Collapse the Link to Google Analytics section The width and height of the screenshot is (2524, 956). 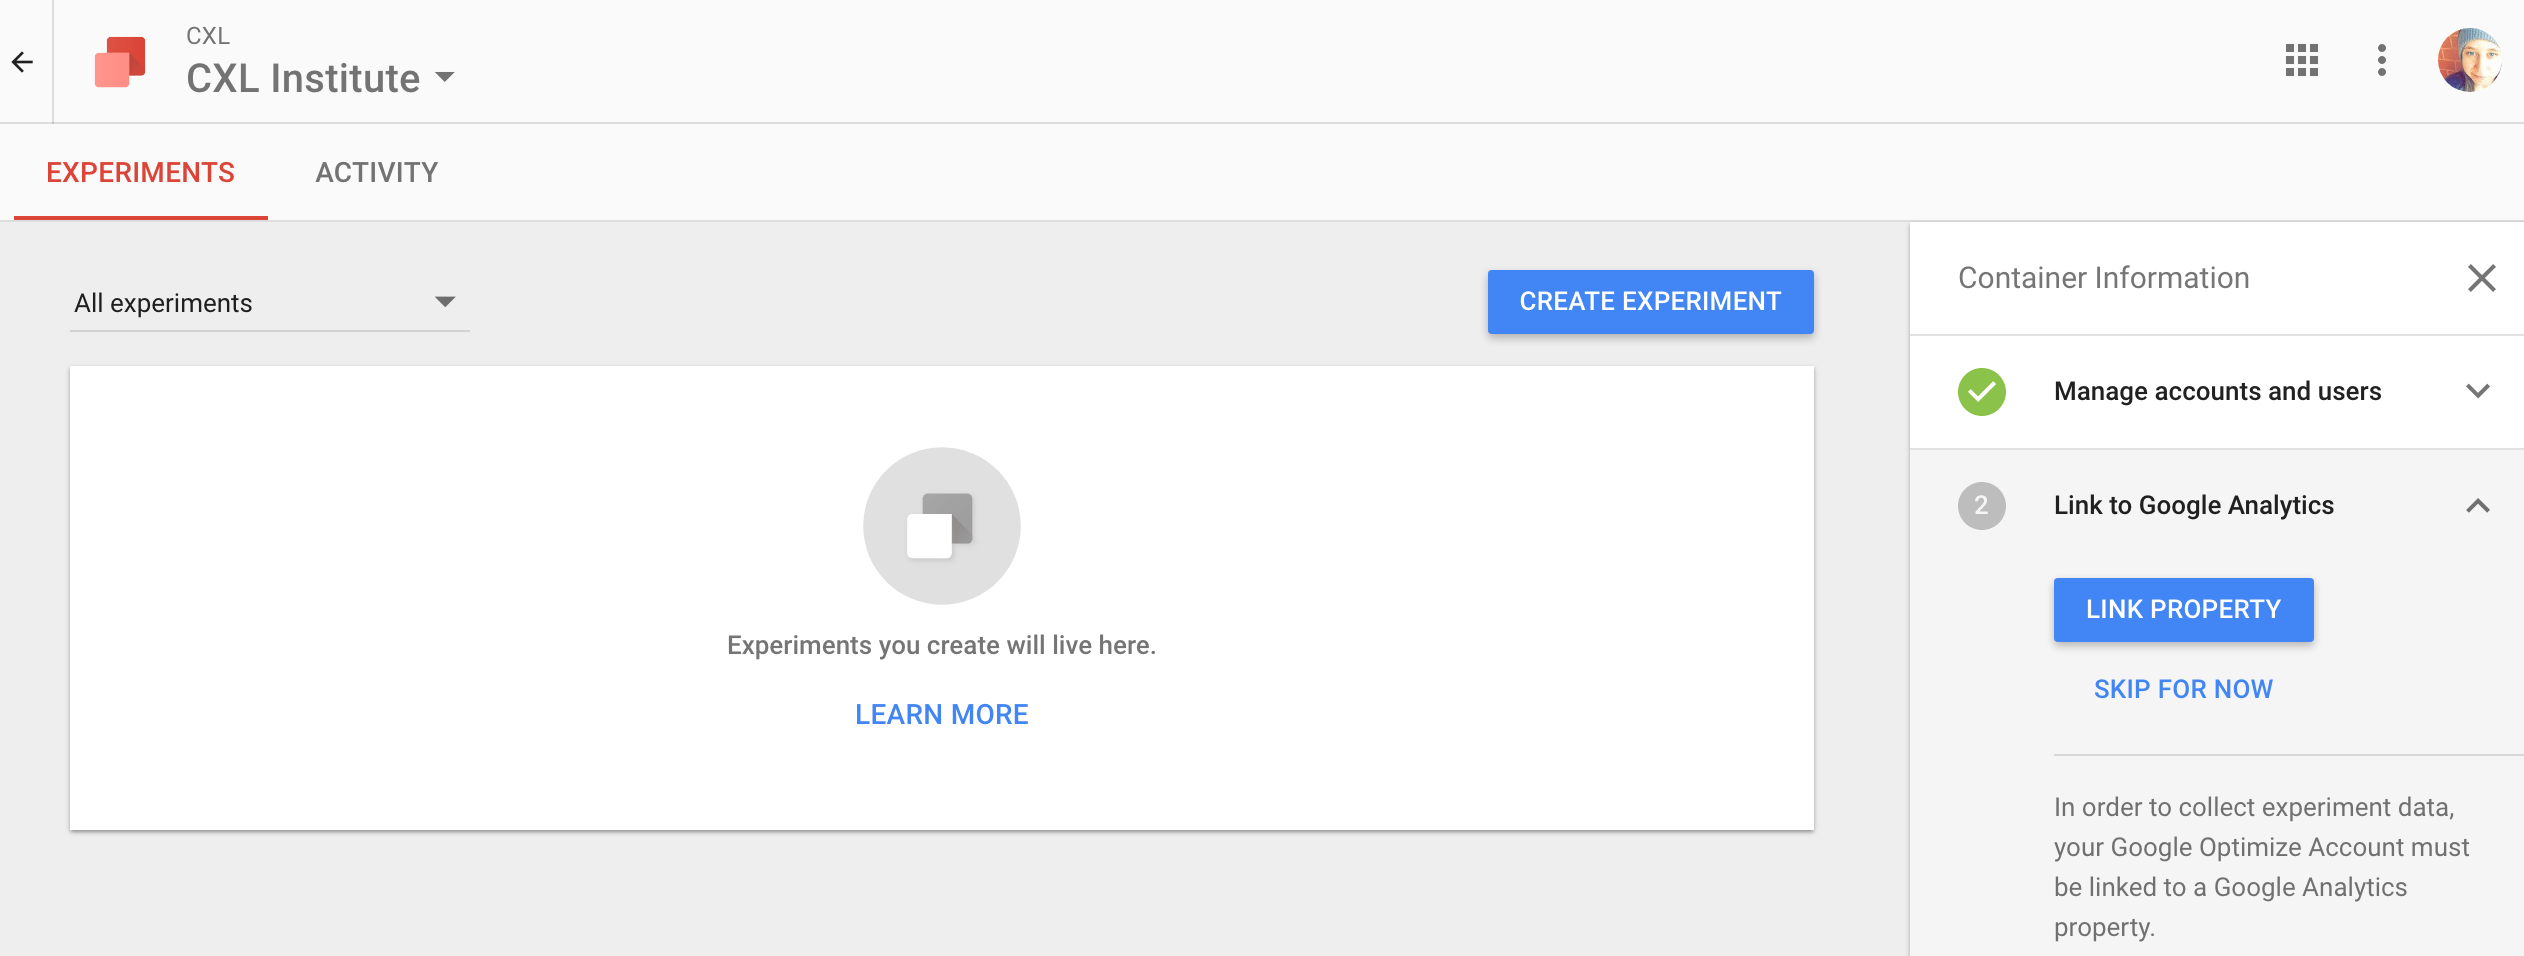click(x=2477, y=506)
